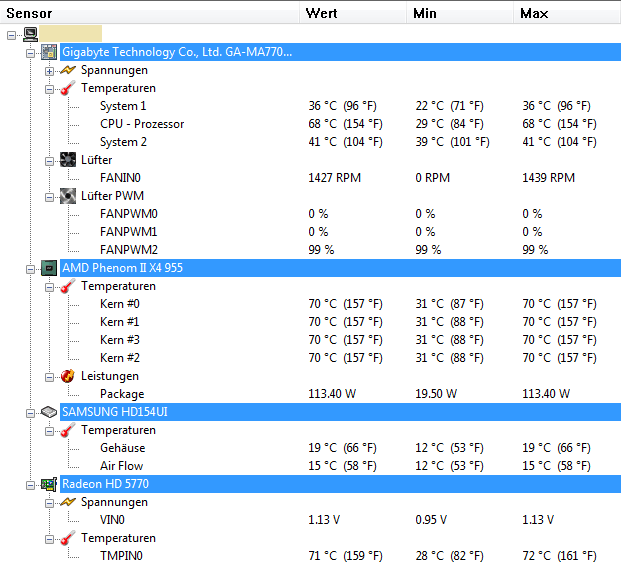Collapse the AMD Phenom II X4 955 node
This screenshot has width=621, height=577.
[30, 269]
